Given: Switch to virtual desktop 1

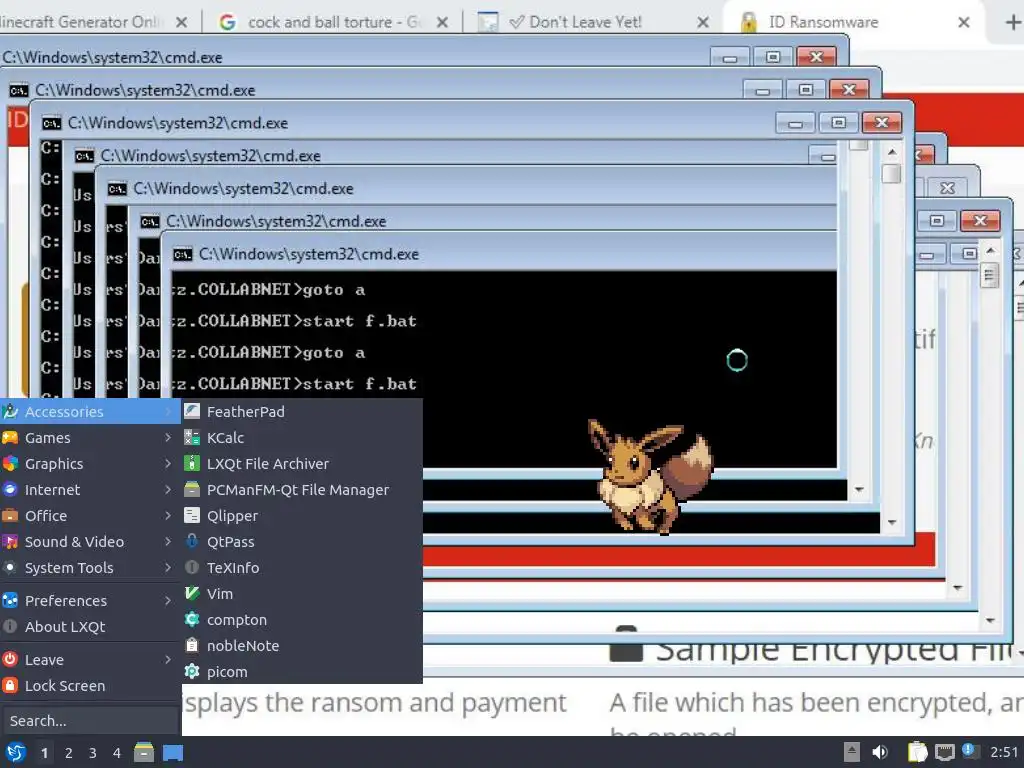Looking at the screenshot, I should click(44, 753).
